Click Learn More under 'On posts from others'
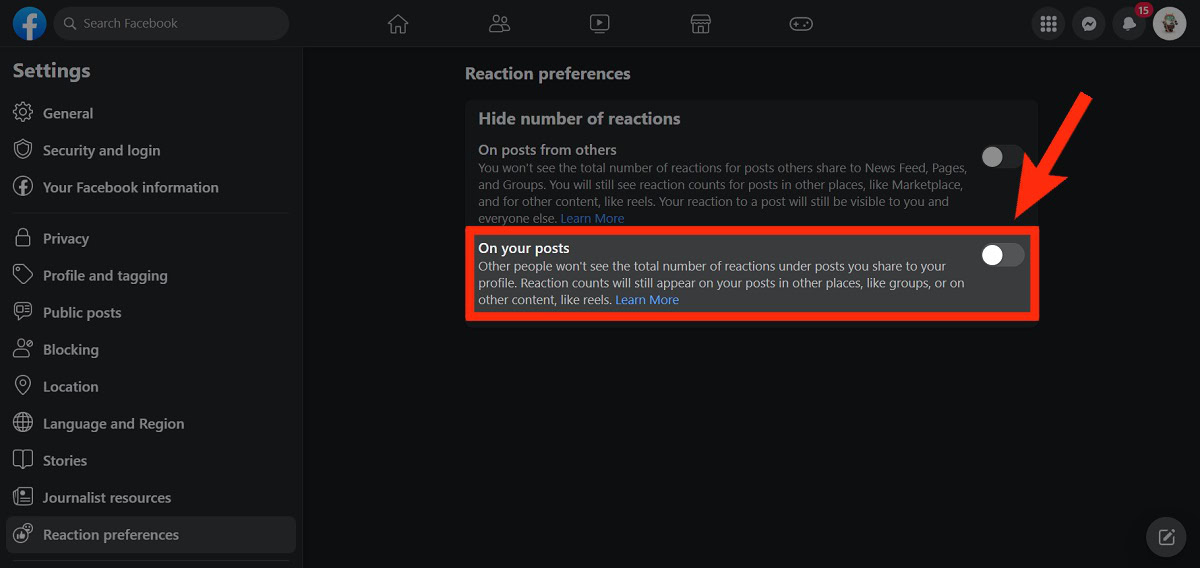This screenshot has height=568, width=1200. point(592,219)
